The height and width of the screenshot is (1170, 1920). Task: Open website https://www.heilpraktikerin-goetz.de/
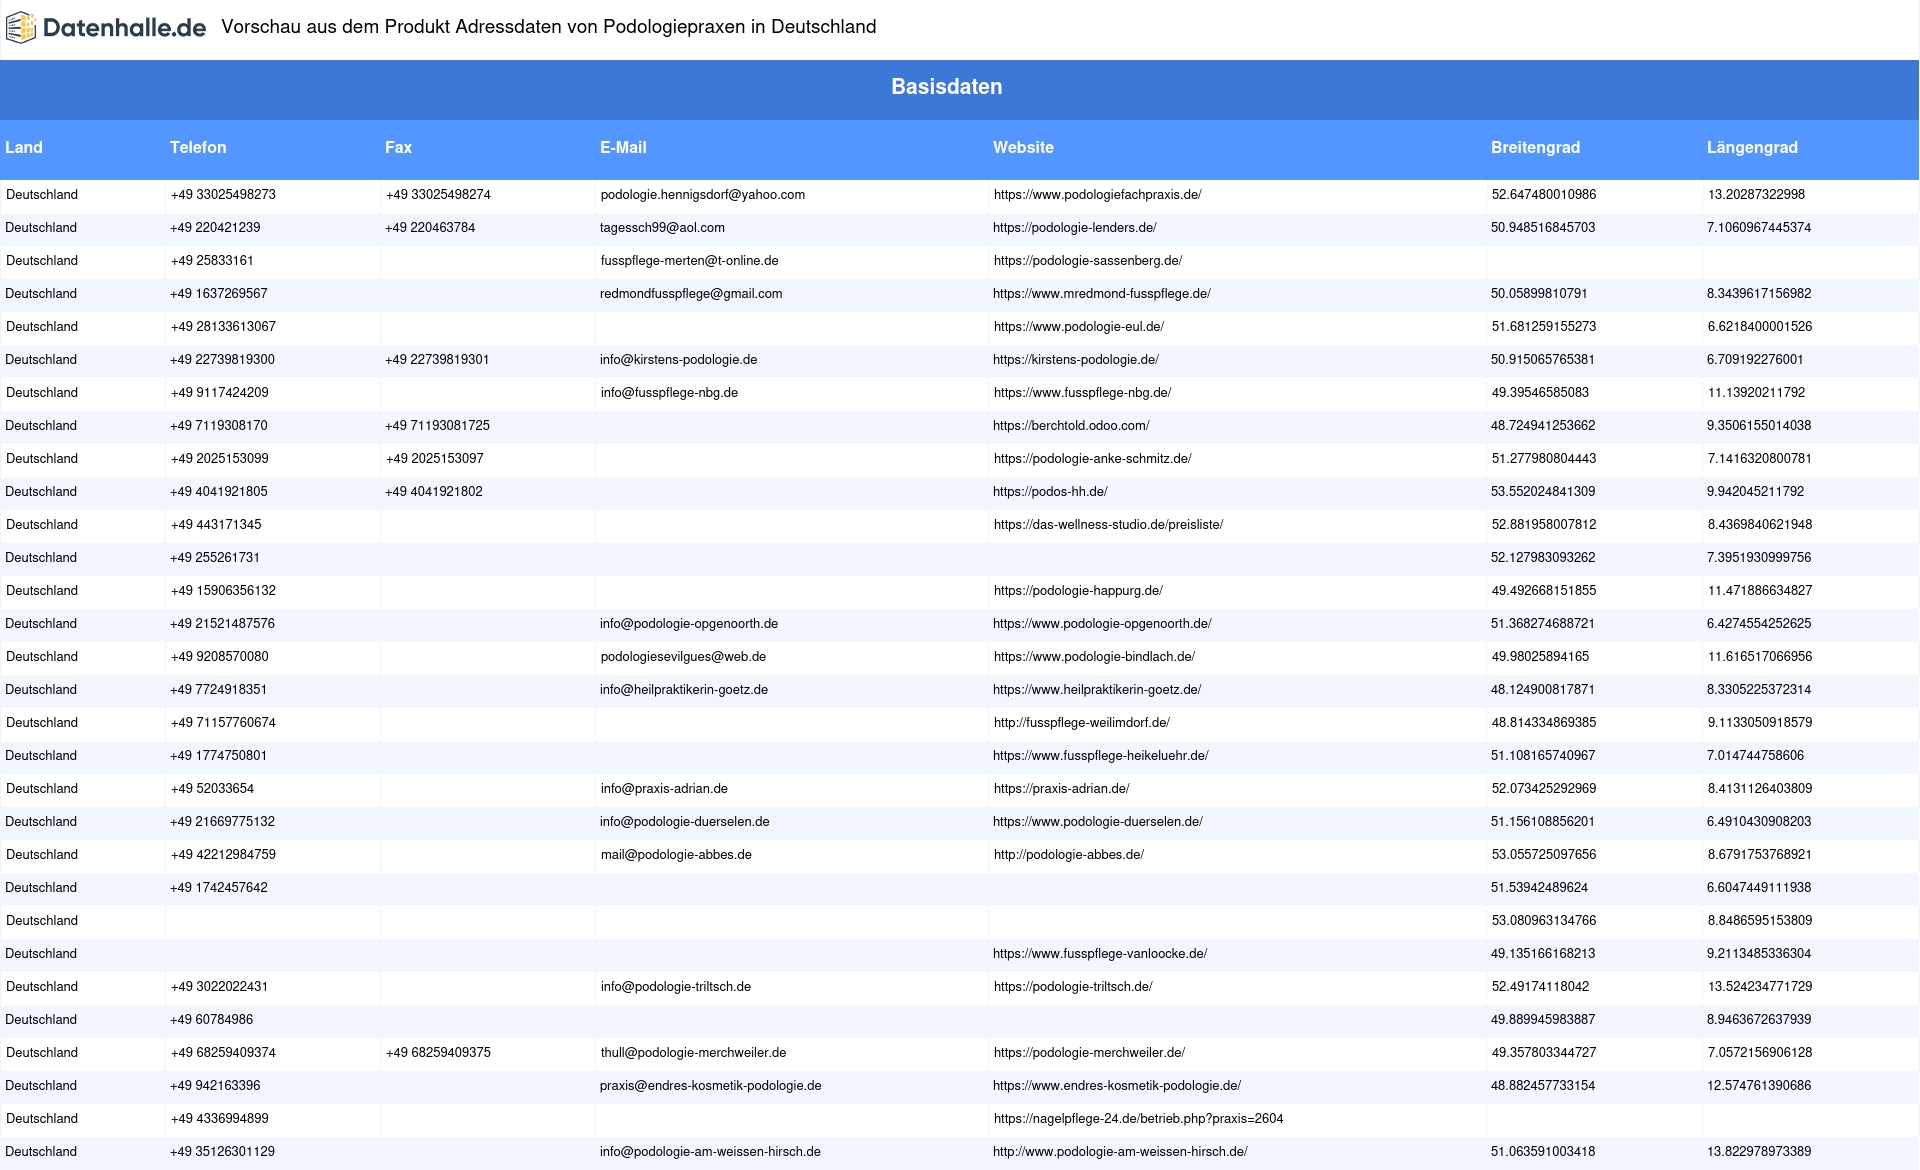point(1097,690)
